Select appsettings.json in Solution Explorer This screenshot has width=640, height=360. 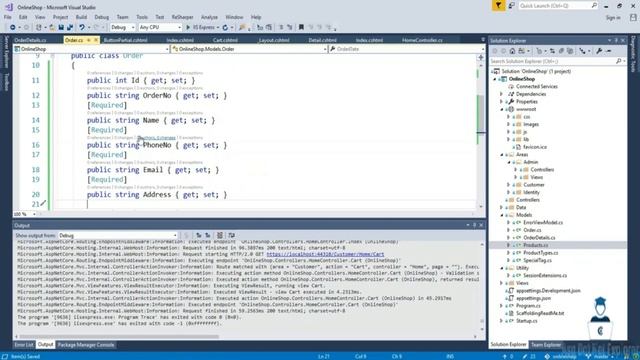533,298
